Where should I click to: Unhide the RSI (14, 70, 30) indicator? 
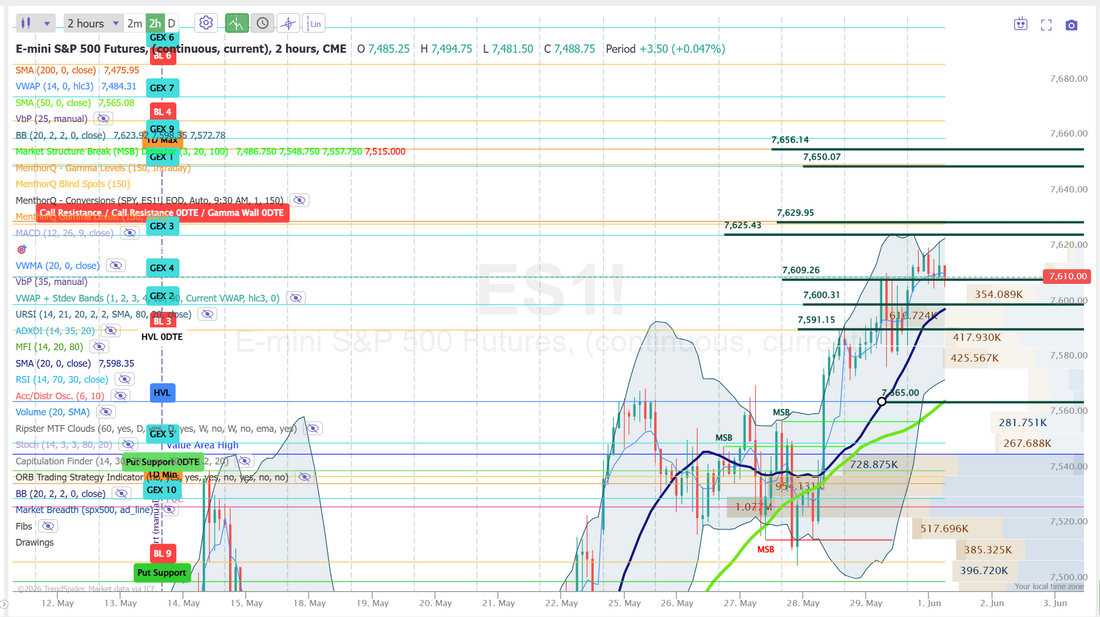point(124,379)
